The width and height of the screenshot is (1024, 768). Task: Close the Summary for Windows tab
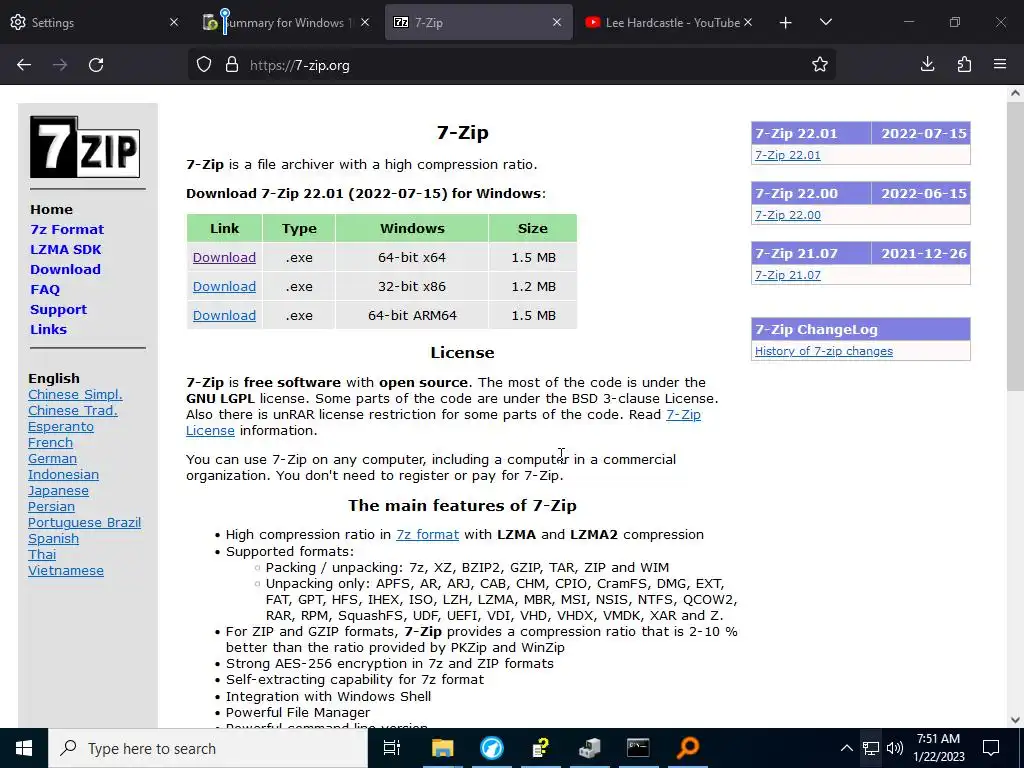[365, 22]
